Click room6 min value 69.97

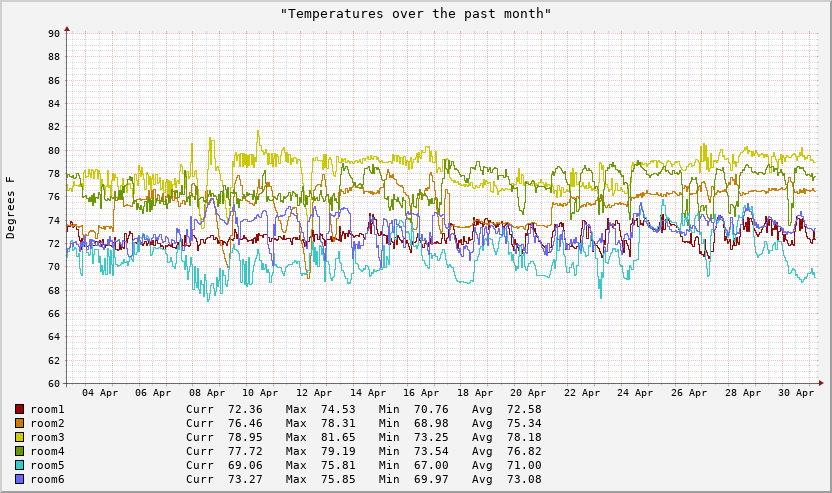point(431,479)
